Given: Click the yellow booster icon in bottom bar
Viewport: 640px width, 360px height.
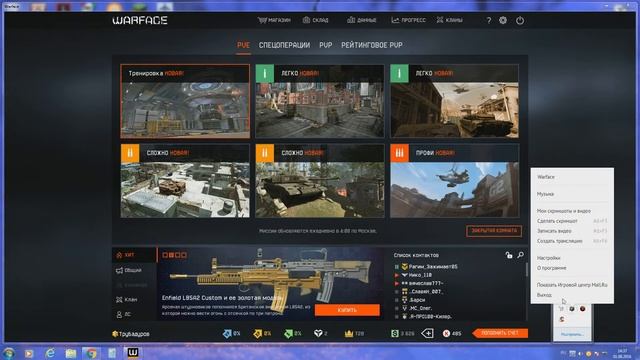Looking at the screenshot, I should (x=257, y=334).
